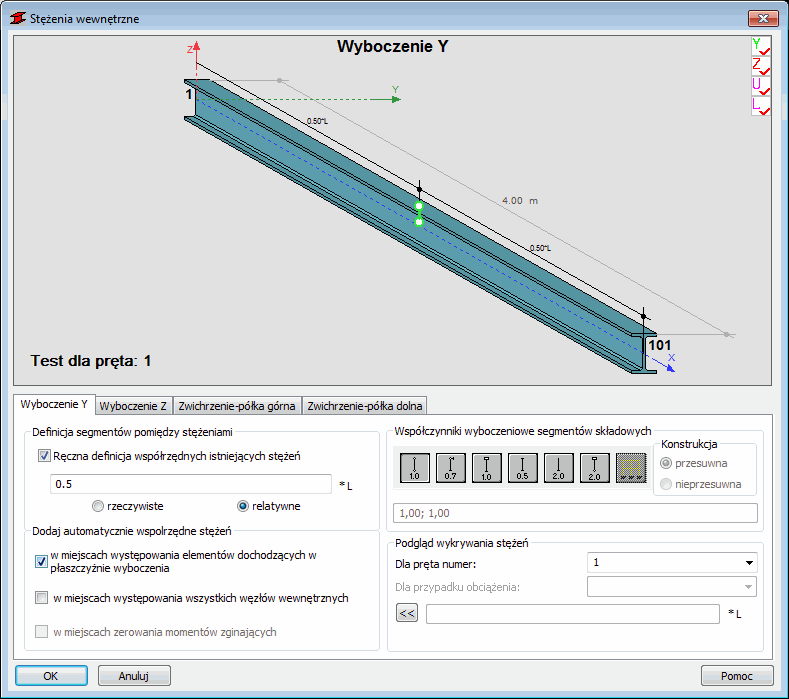Select the rzeczywiste radio option
The image size is (789, 699).
tap(98, 506)
